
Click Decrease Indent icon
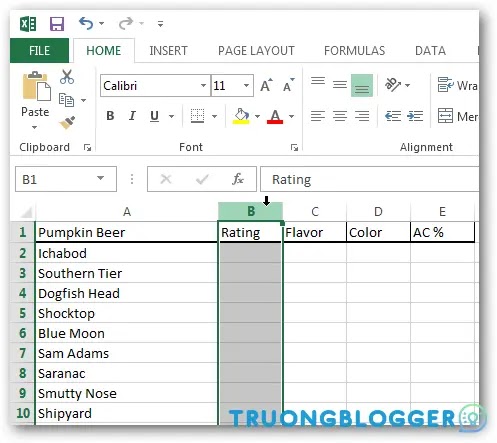click(393, 116)
